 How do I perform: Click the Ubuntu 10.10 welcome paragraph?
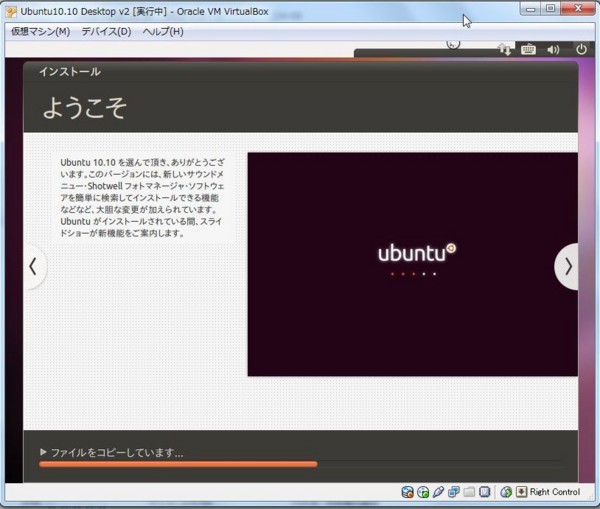point(142,197)
